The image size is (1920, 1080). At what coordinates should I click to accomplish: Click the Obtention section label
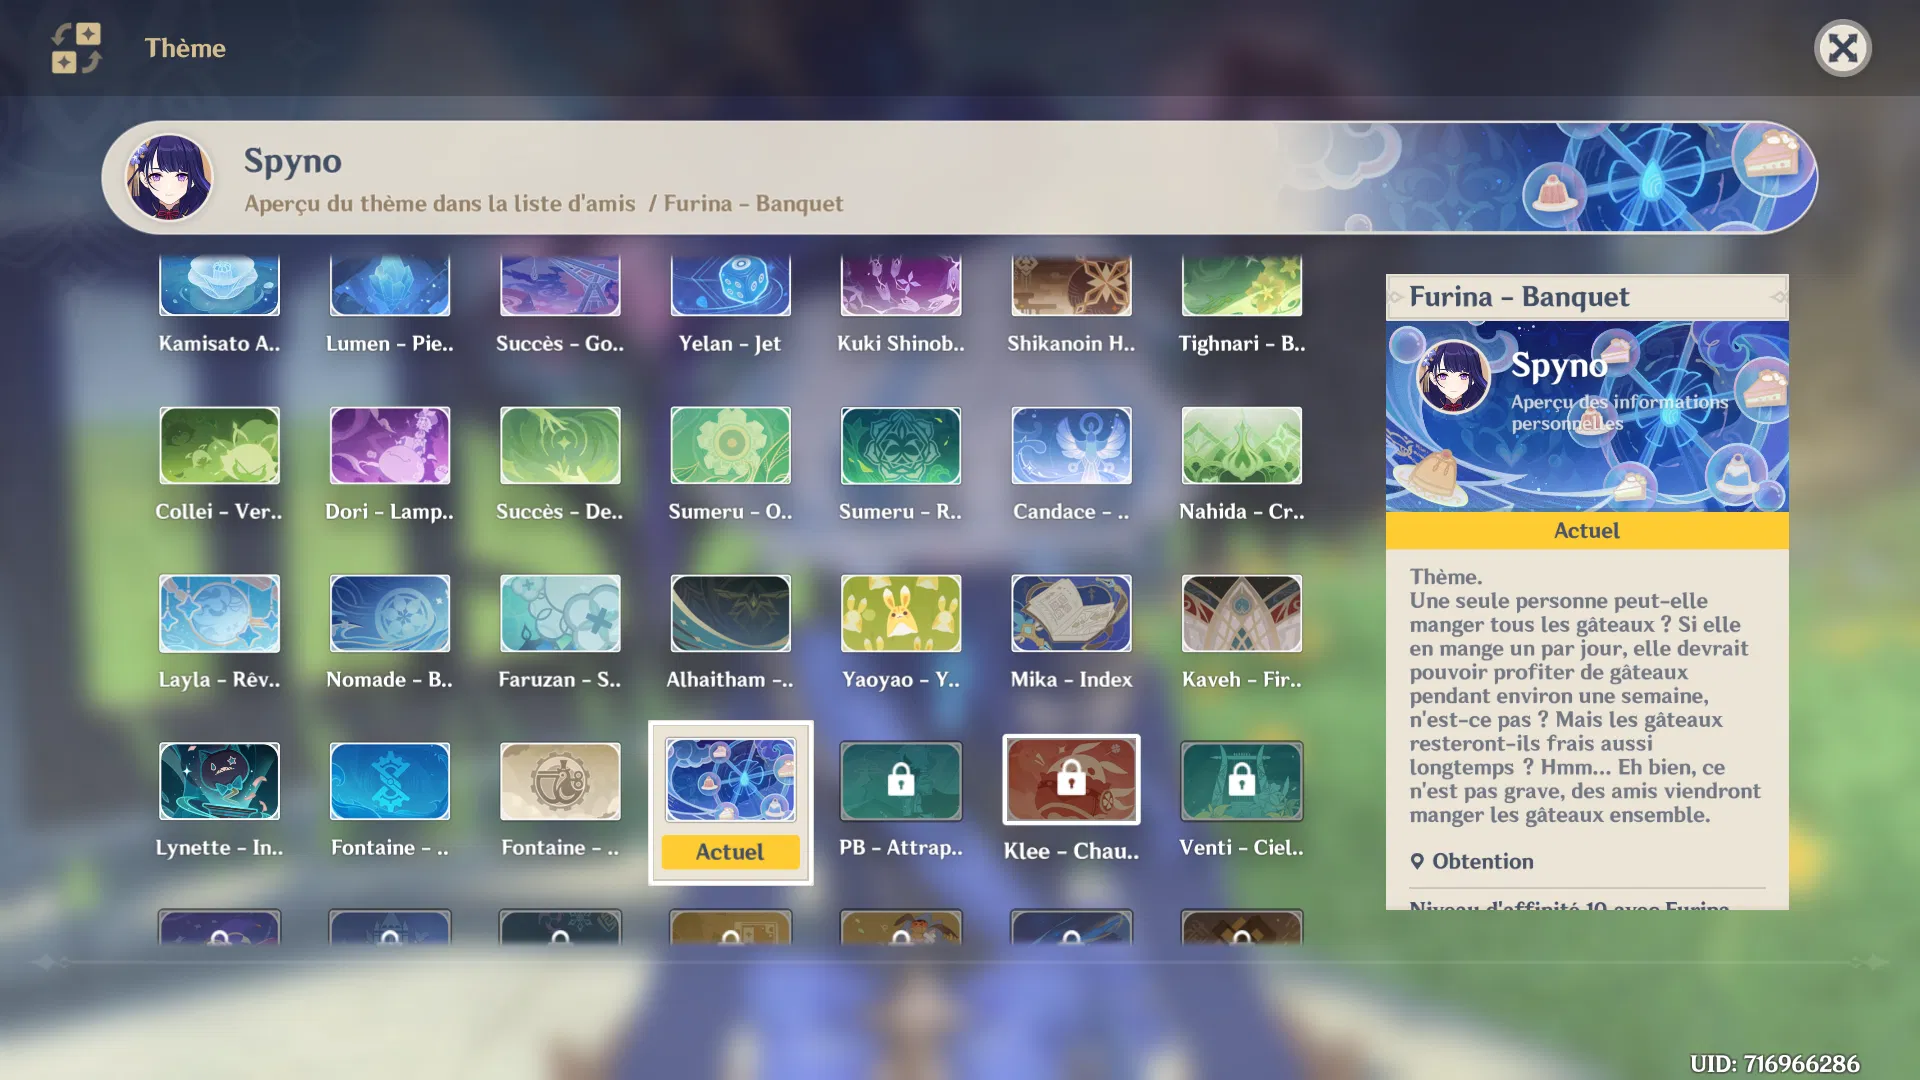click(x=1482, y=861)
